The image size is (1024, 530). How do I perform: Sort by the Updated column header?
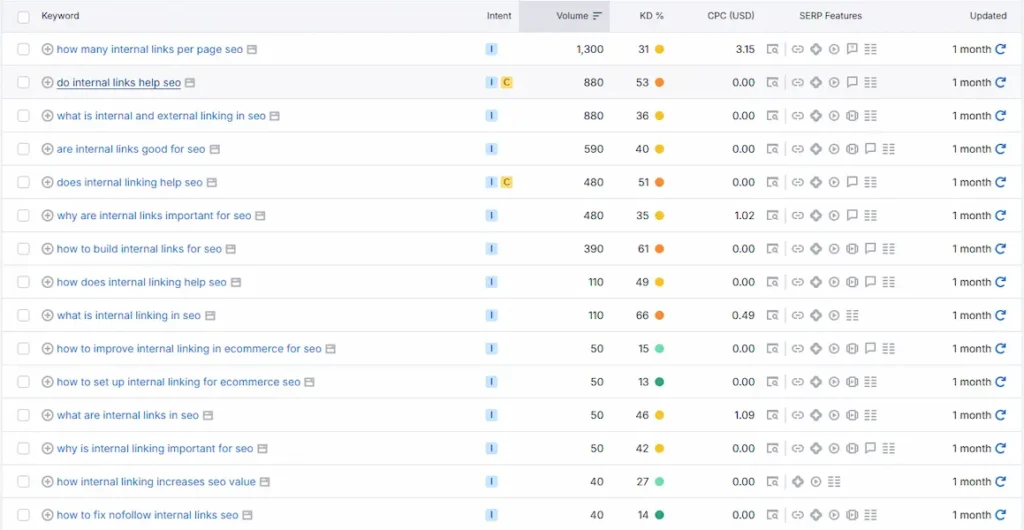pyautogui.click(x=988, y=16)
